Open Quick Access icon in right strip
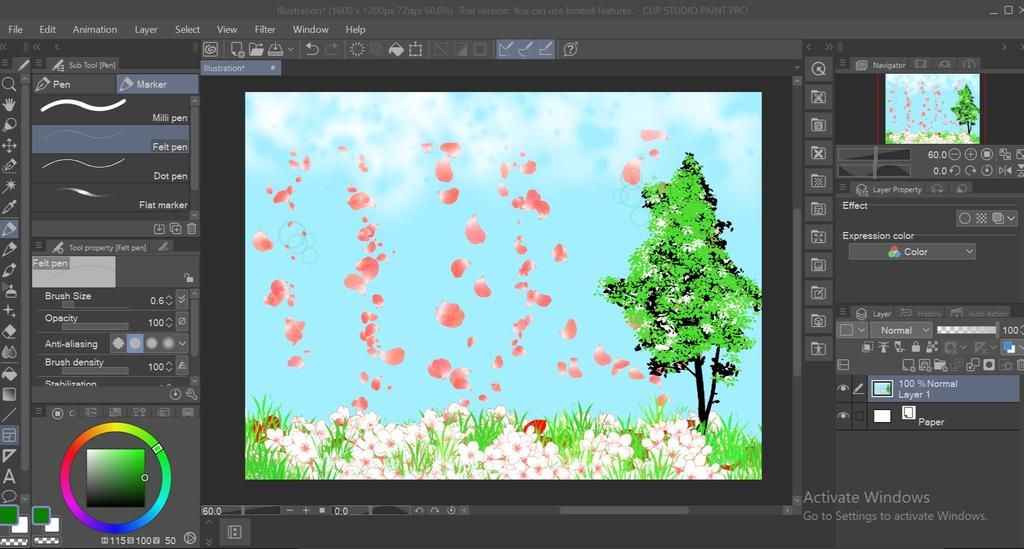The width and height of the screenshot is (1024, 549). pyautogui.click(x=818, y=69)
